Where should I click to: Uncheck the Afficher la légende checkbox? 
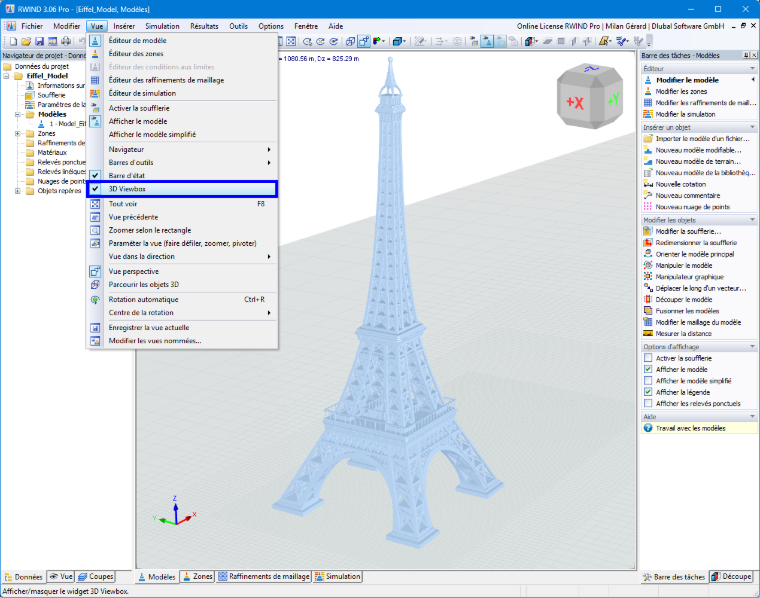click(648, 392)
